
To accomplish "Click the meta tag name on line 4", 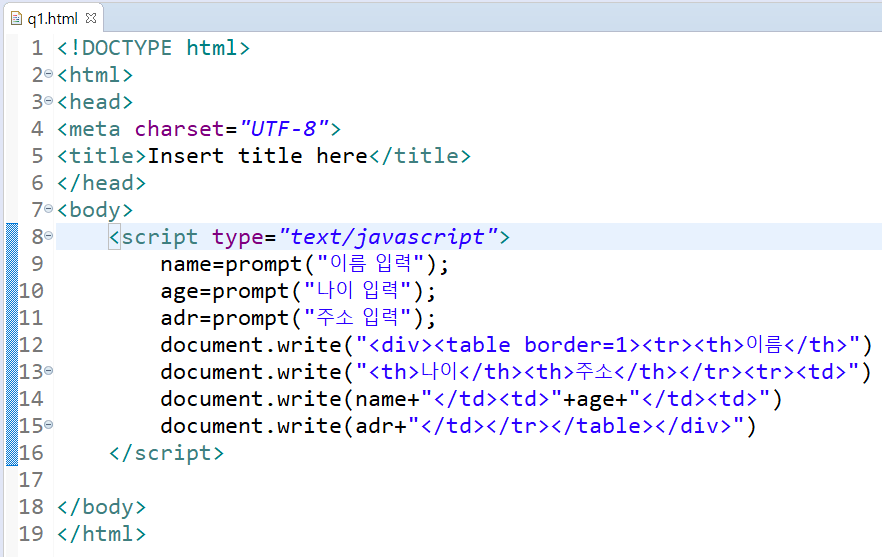I will click(x=94, y=129).
